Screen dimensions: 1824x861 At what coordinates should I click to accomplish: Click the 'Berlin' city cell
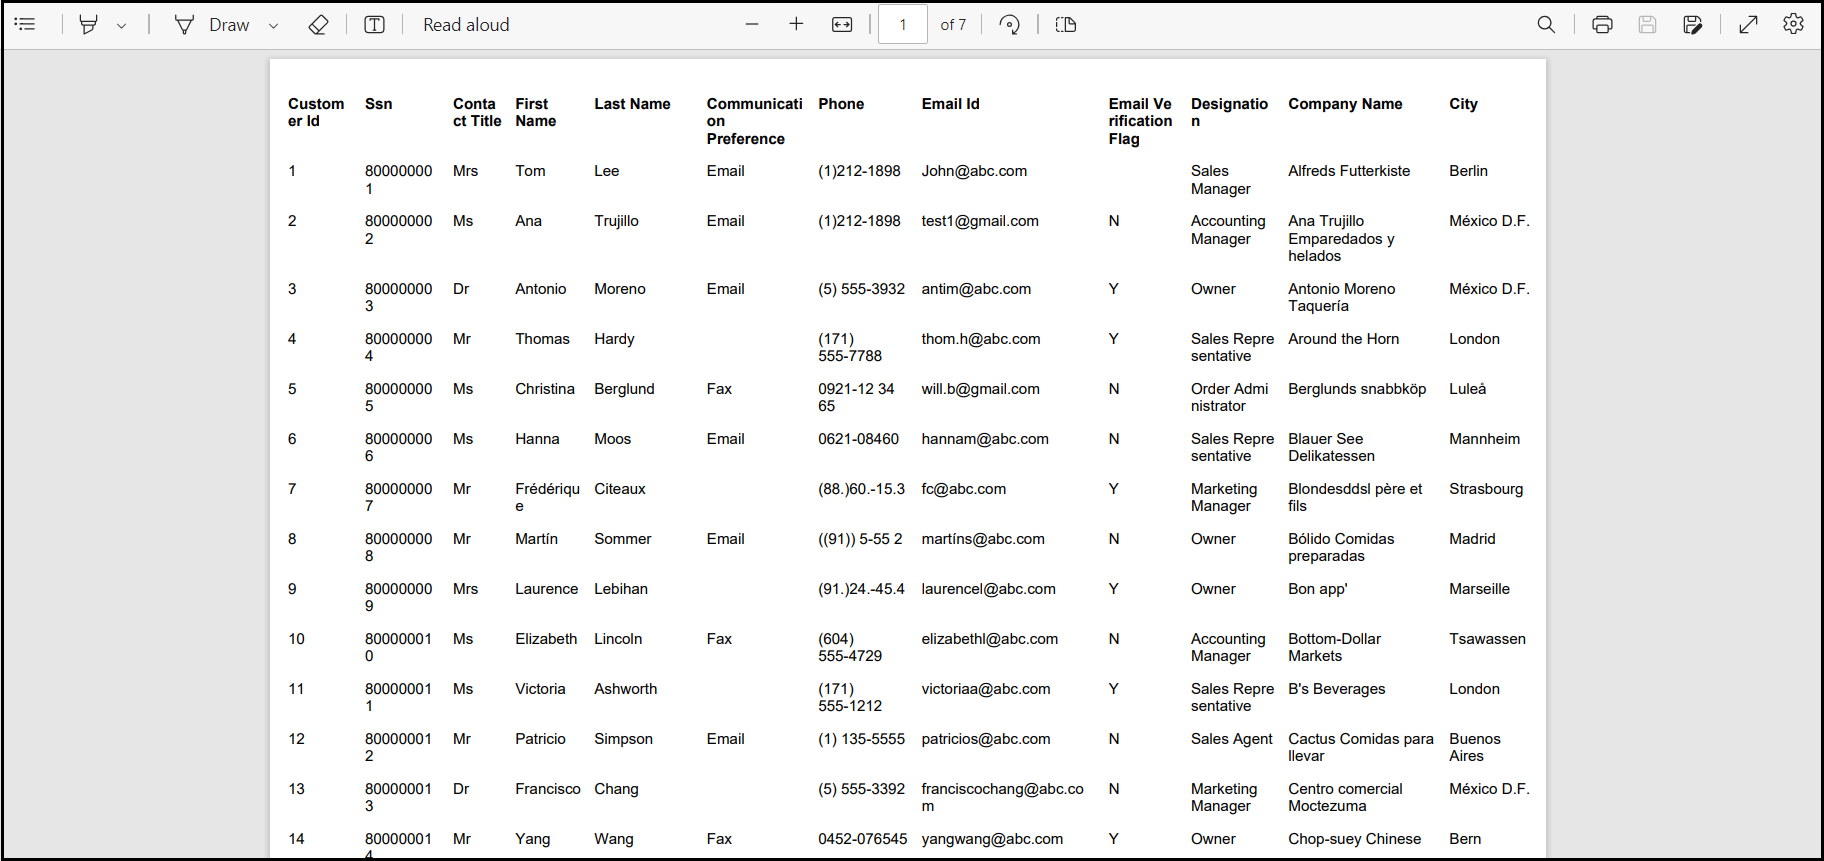[1468, 171]
